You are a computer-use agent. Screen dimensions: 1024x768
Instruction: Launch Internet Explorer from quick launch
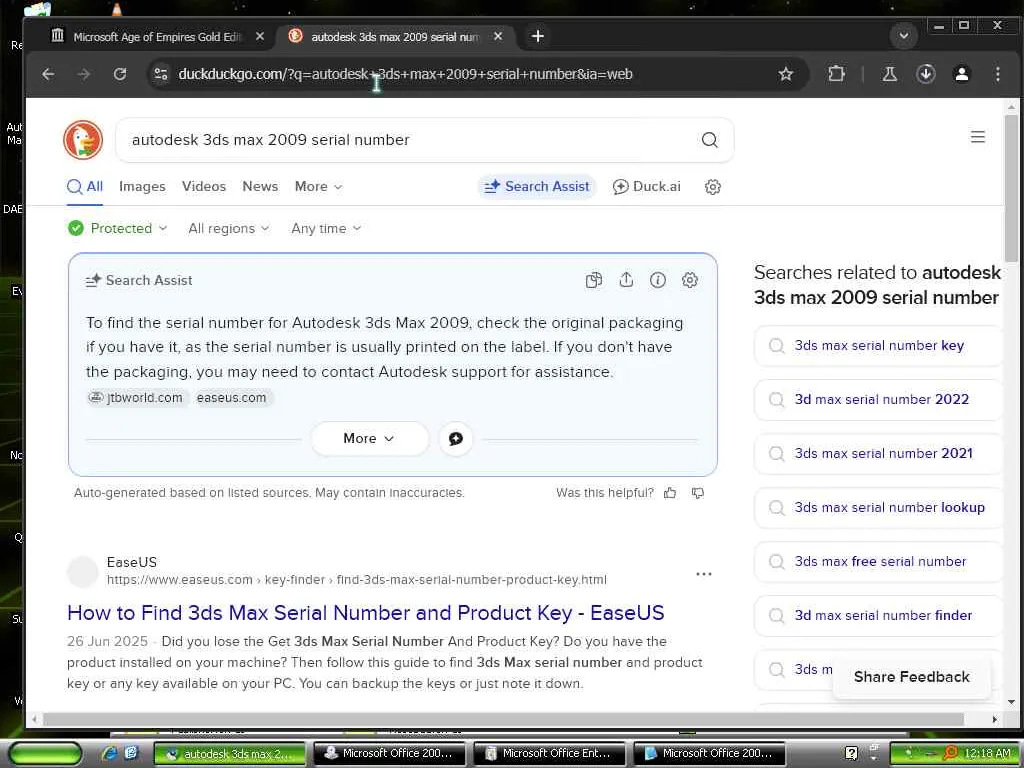click(x=110, y=754)
